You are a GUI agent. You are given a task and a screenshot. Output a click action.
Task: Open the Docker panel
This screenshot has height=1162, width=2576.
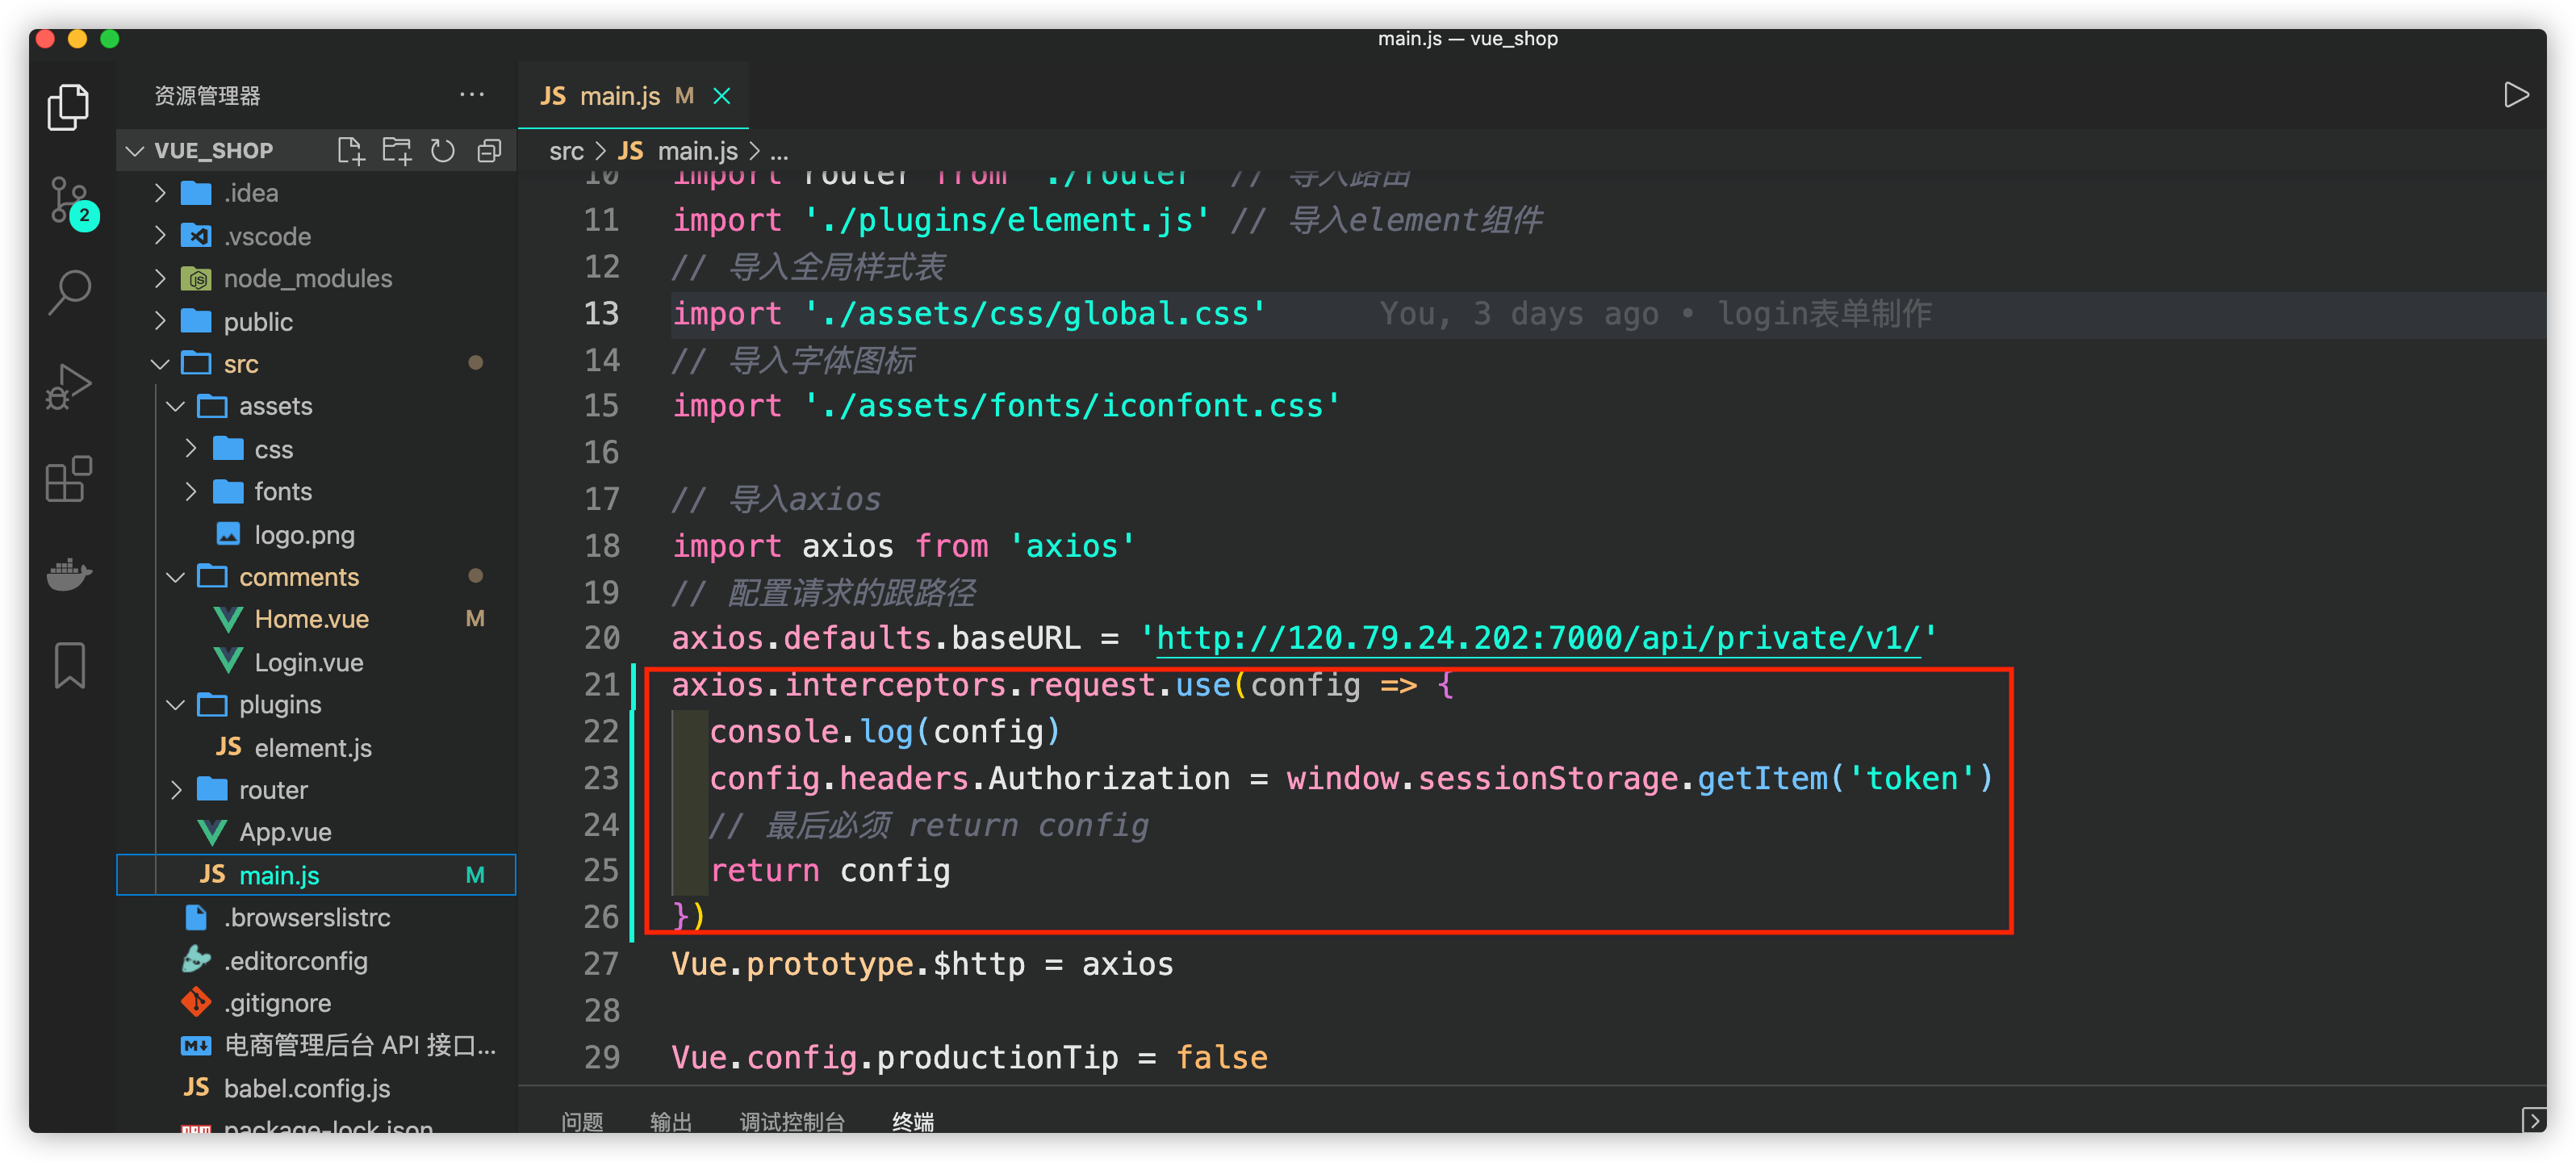[69, 573]
